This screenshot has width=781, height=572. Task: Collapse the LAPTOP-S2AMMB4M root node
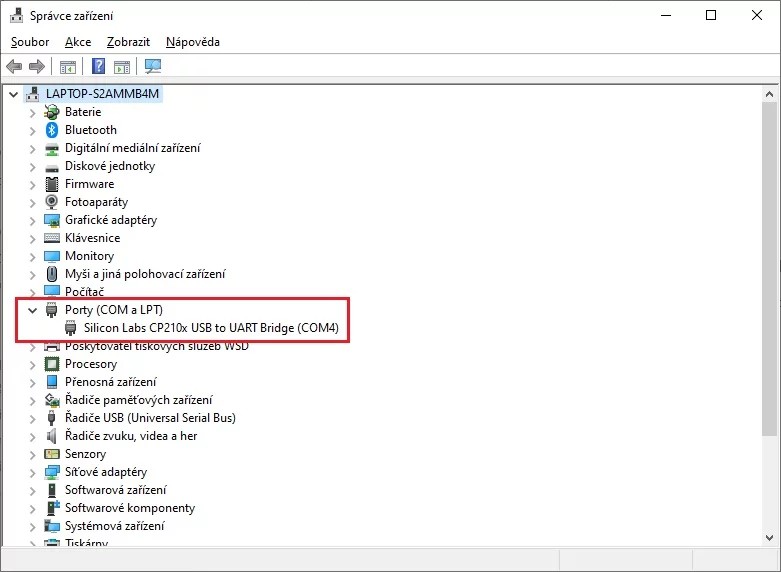point(13,94)
